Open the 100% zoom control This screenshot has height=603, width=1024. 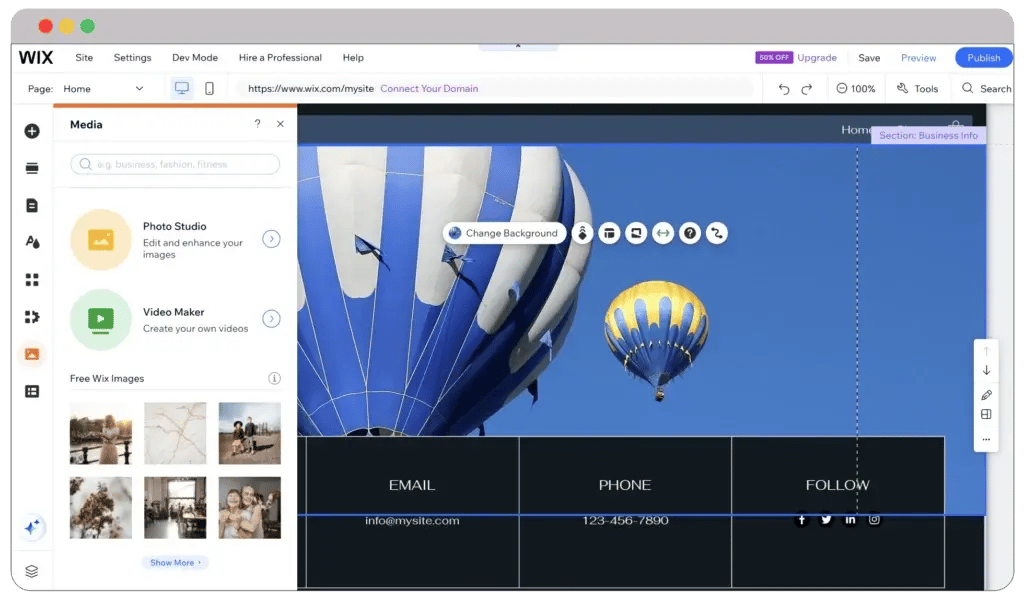click(856, 89)
